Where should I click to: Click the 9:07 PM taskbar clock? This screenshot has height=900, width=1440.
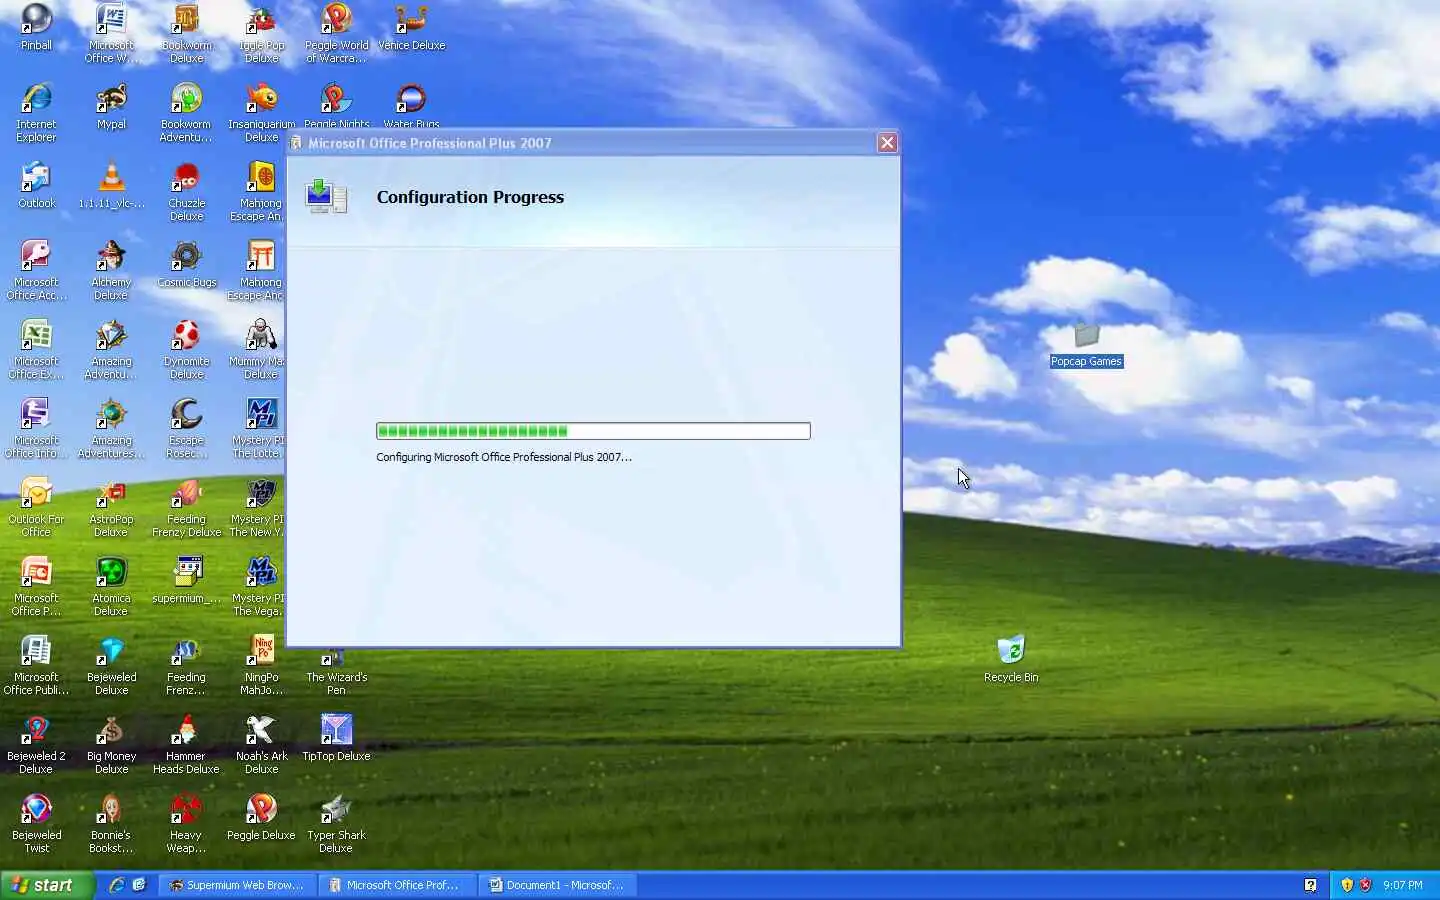tap(1402, 885)
